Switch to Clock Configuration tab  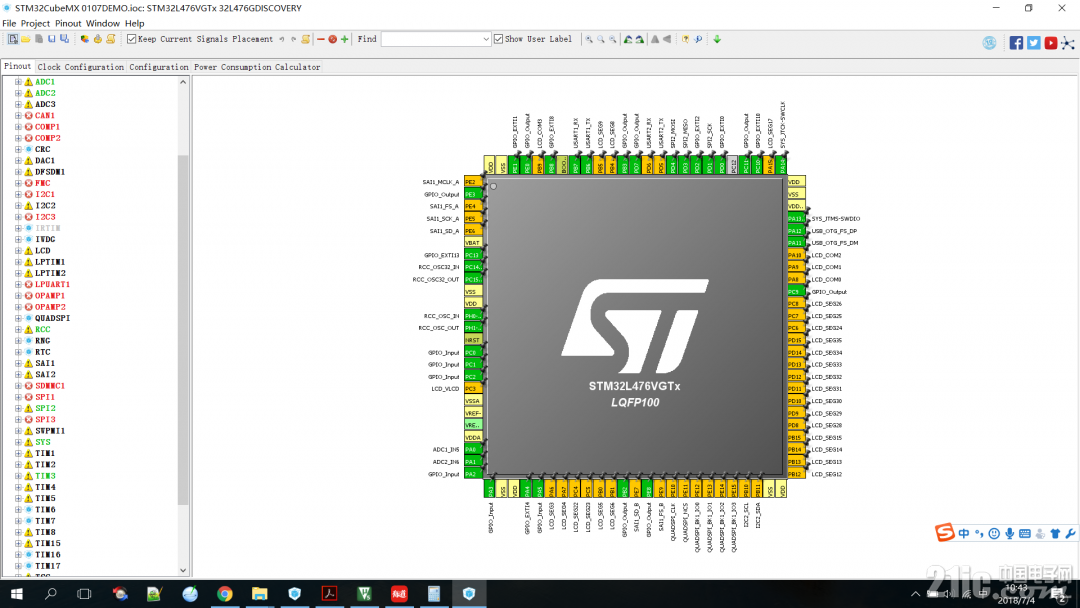pyautogui.click(x=81, y=67)
